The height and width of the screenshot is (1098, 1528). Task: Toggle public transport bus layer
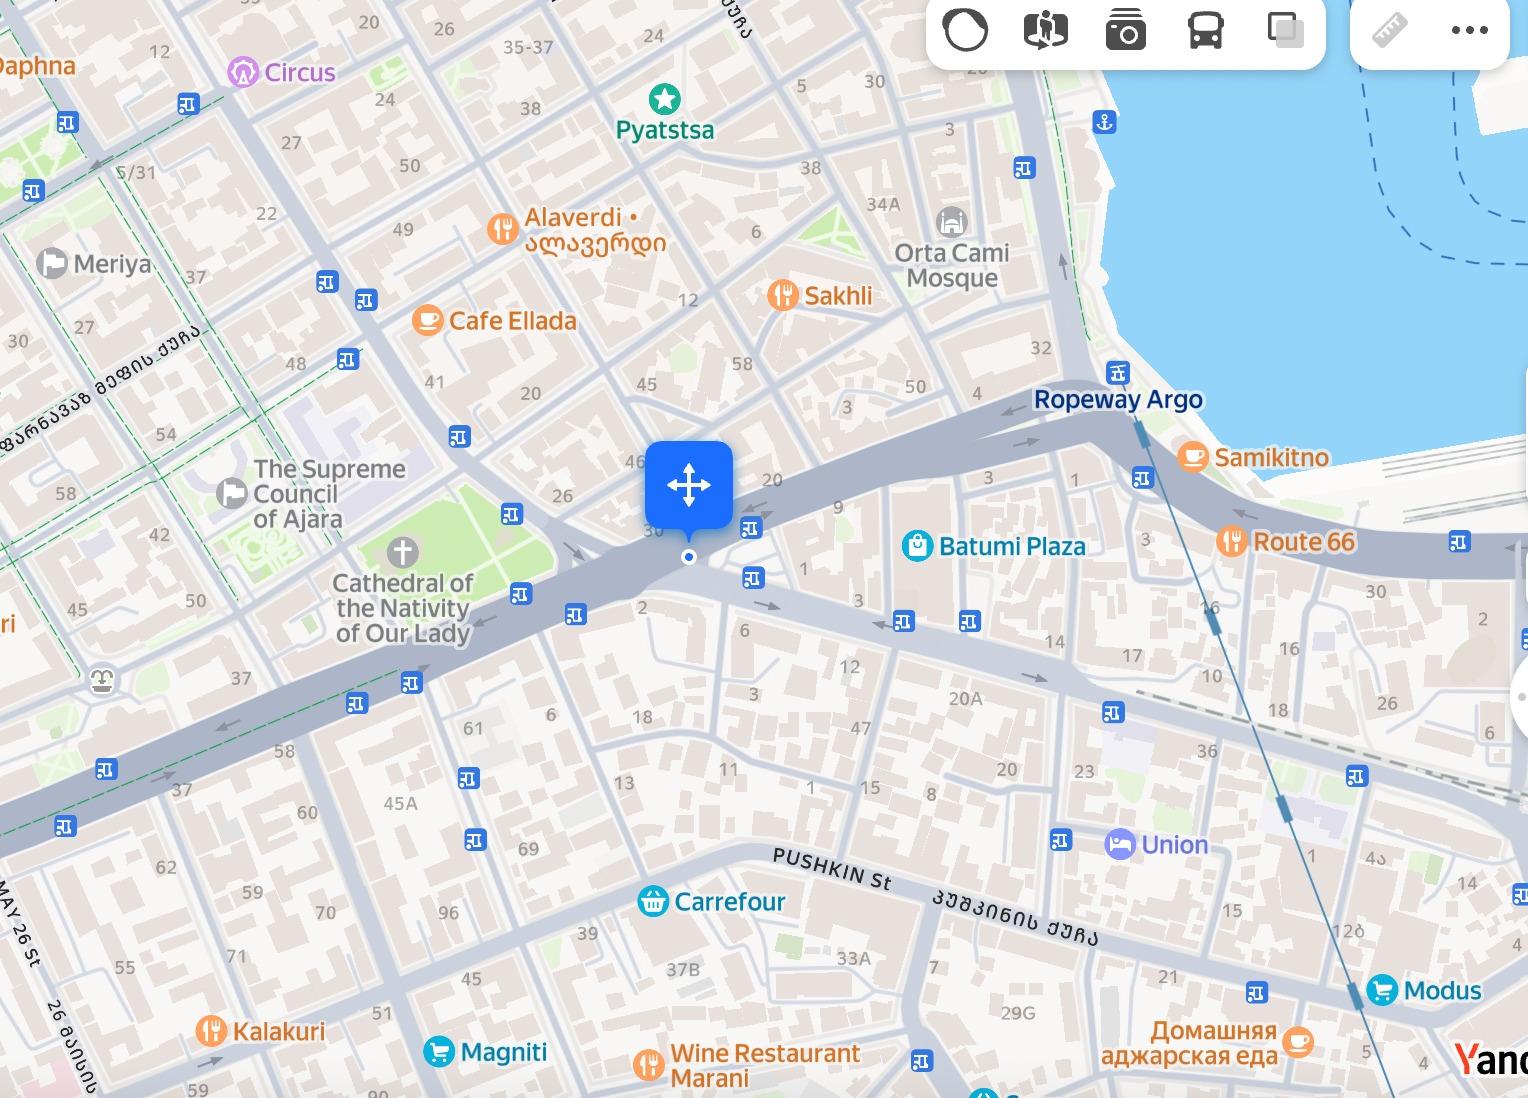(x=1205, y=31)
